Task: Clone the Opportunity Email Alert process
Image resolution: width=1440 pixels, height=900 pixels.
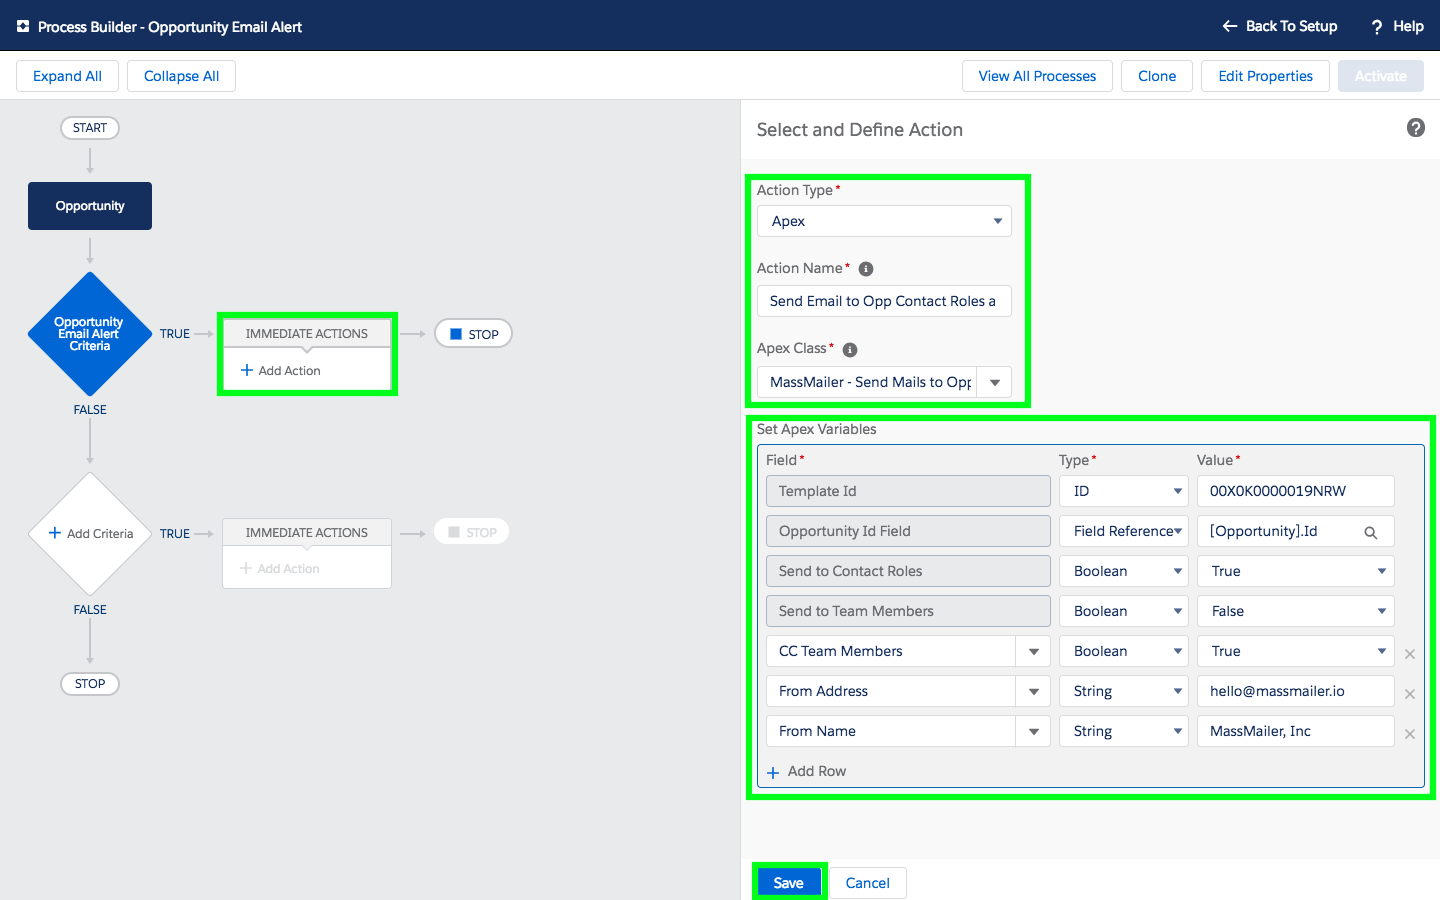Action: tap(1156, 76)
